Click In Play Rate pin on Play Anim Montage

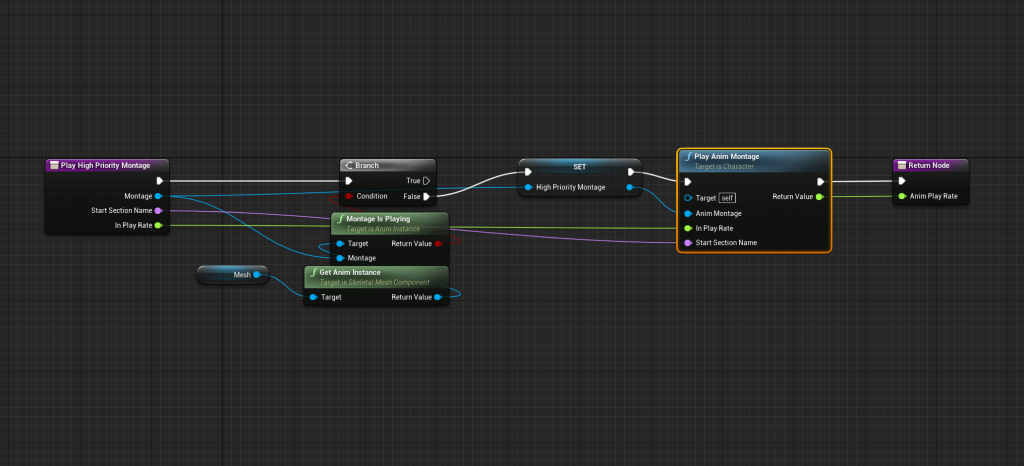point(688,228)
